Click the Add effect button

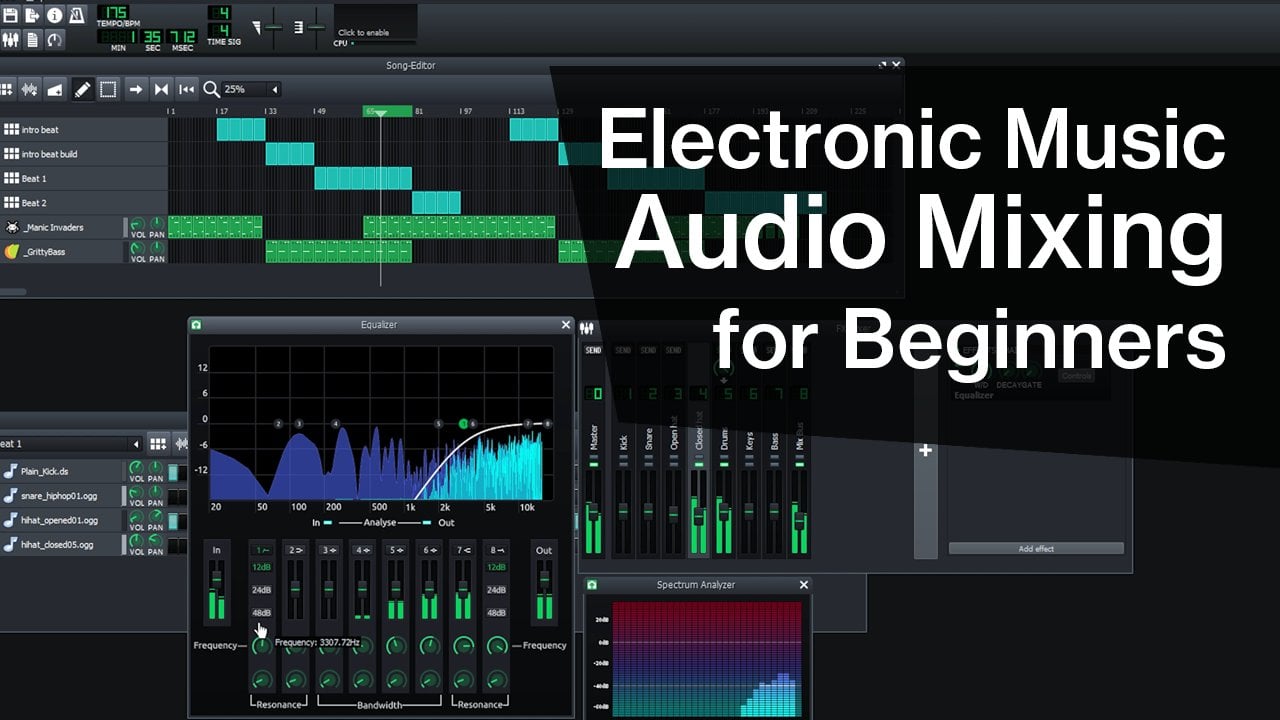1036,548
